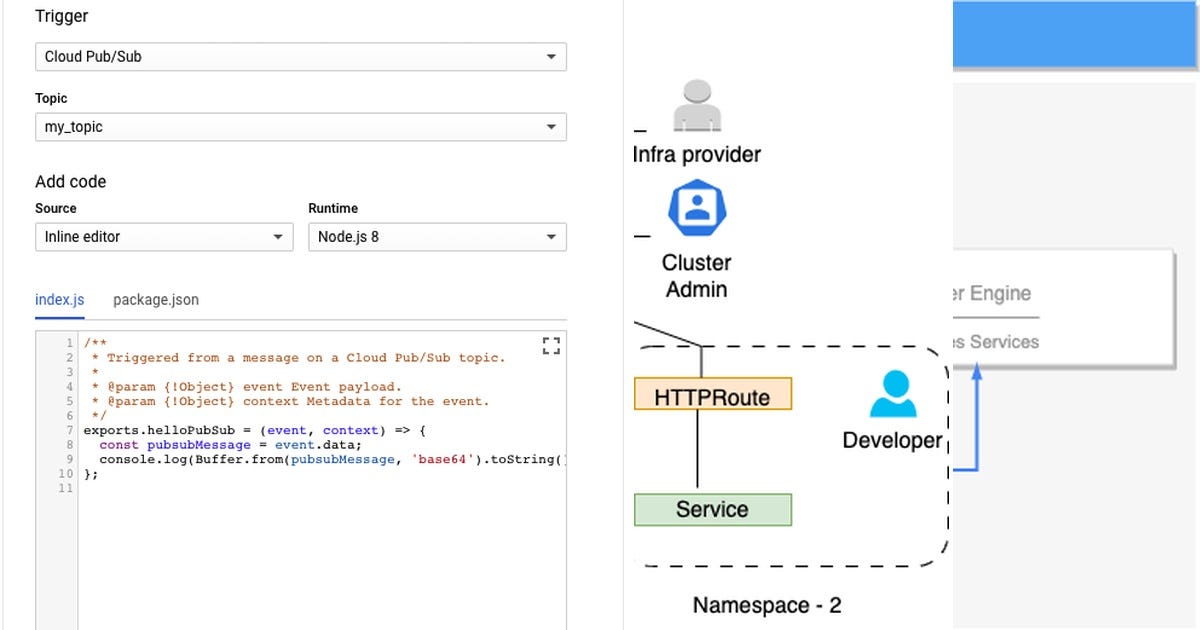1200x630 pixels.
Task: Open the Source dropdown set to Inline editor
Action: [x=163, y=237]
